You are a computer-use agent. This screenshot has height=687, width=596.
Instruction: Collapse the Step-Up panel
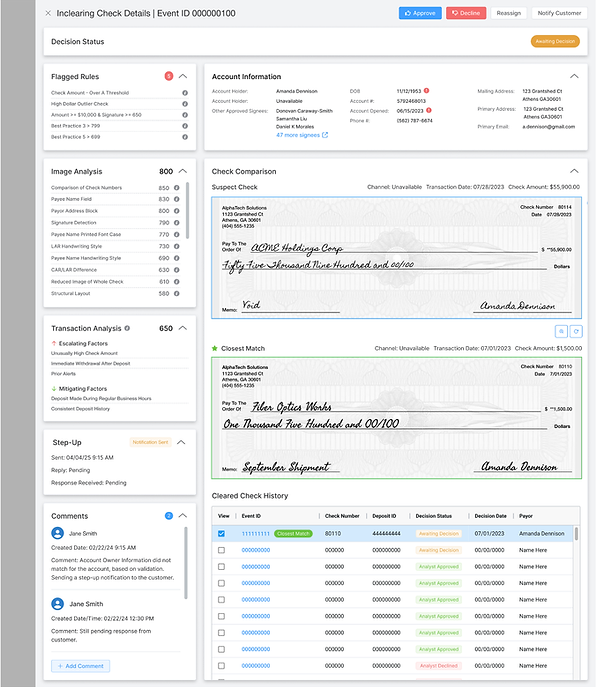(181, 442)
